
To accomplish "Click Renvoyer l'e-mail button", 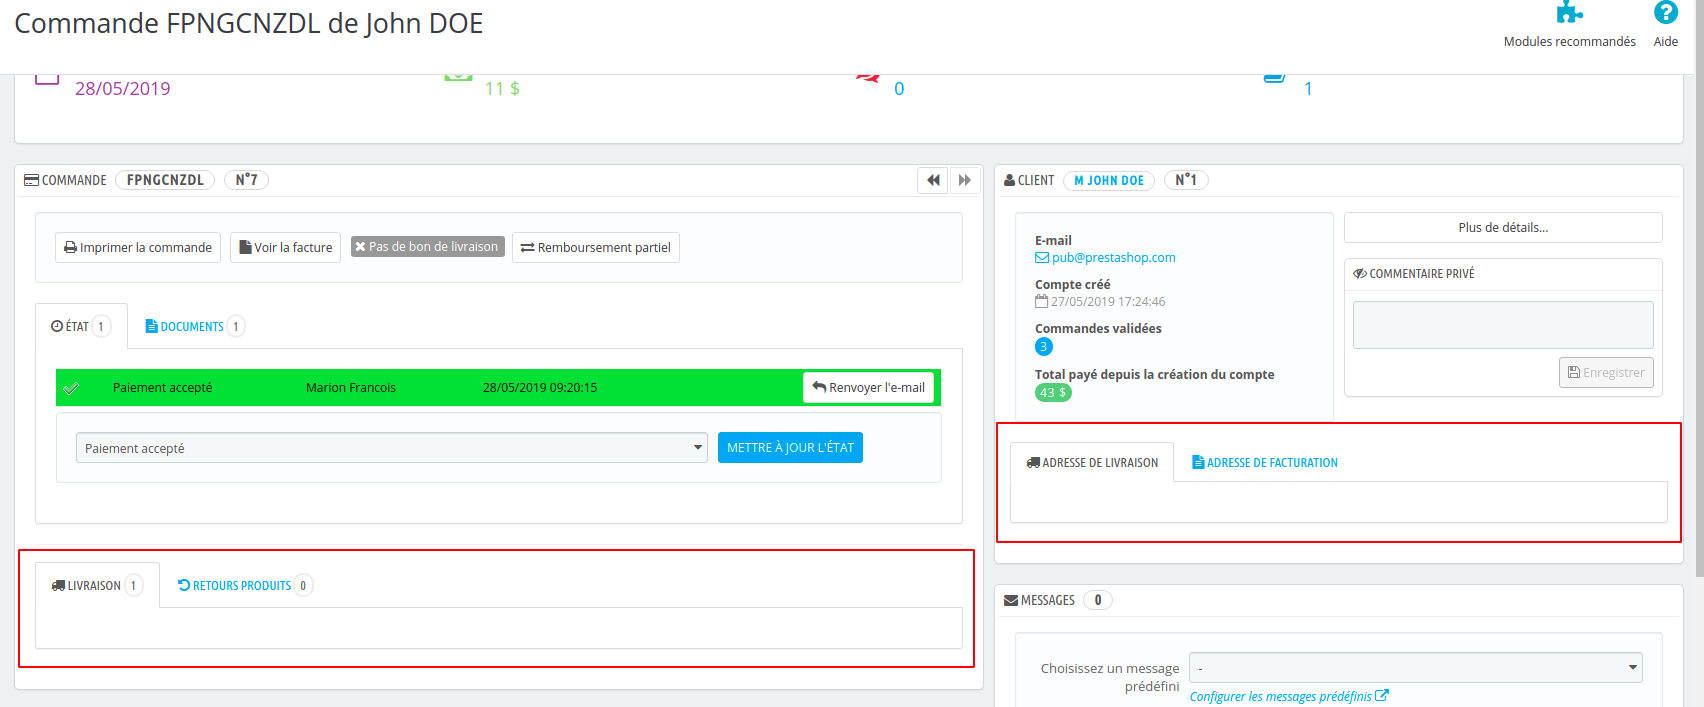I will pos(868,388).
